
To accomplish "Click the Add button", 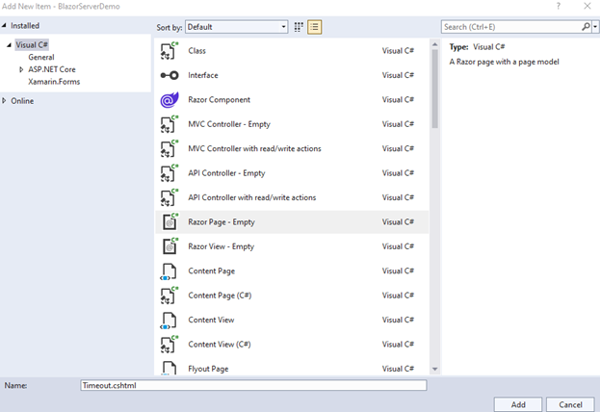I will [x=518, y=403].
